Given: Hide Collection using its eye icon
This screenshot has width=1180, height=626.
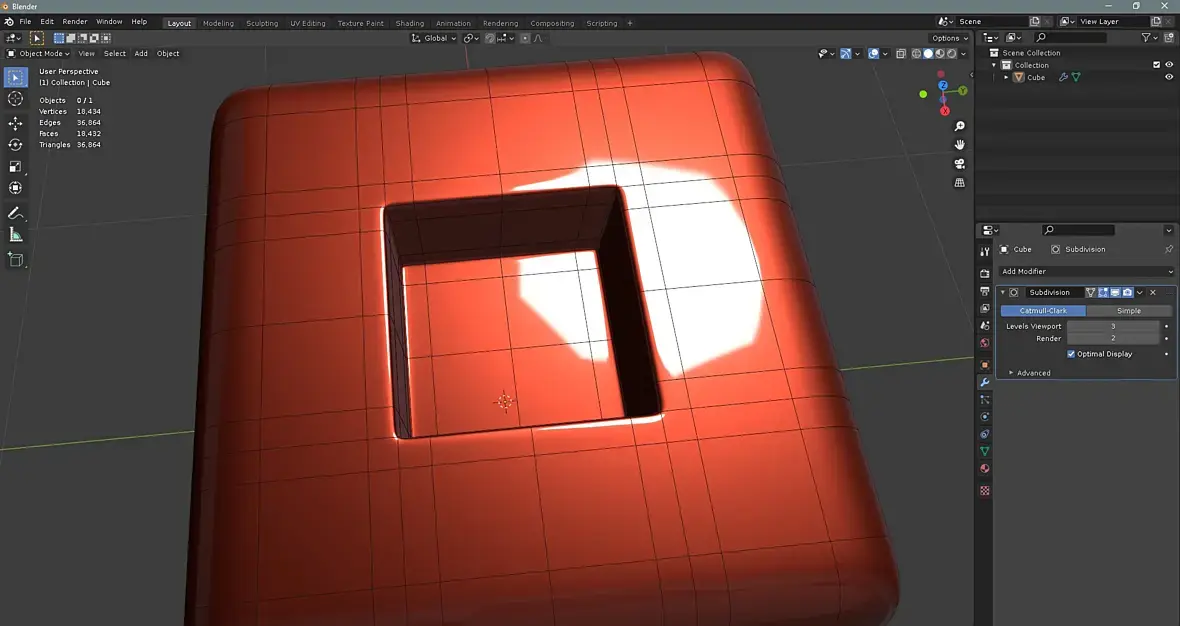Looking at the screenshot, I should point(1168,65).
